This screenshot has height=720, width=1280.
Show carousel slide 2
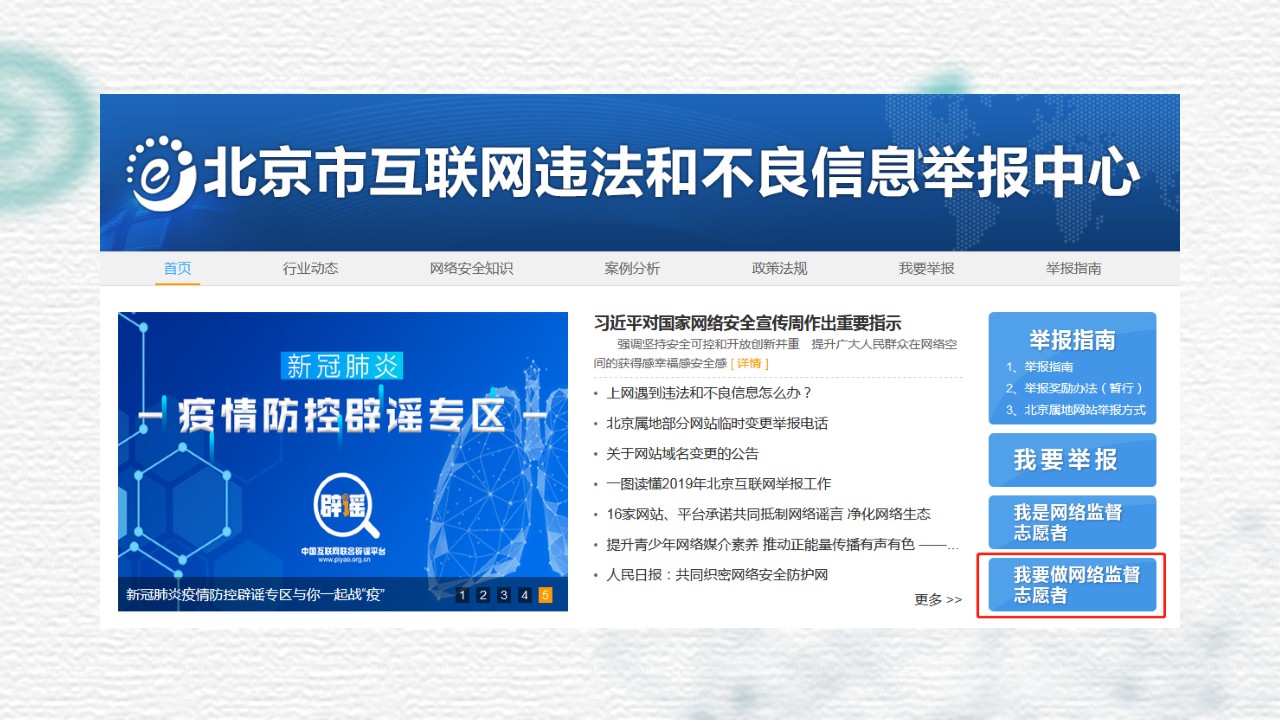click(483, 595)
